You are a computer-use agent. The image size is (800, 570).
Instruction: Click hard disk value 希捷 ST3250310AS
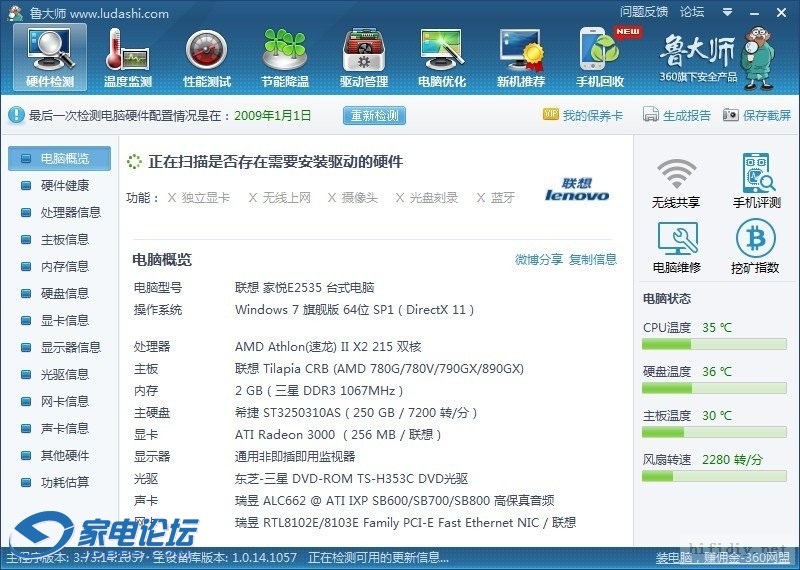(x=356, y=413)
